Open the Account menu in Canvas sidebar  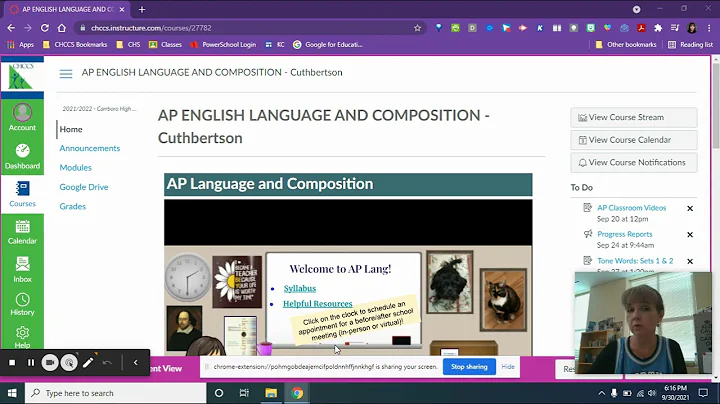pos(22,117)
